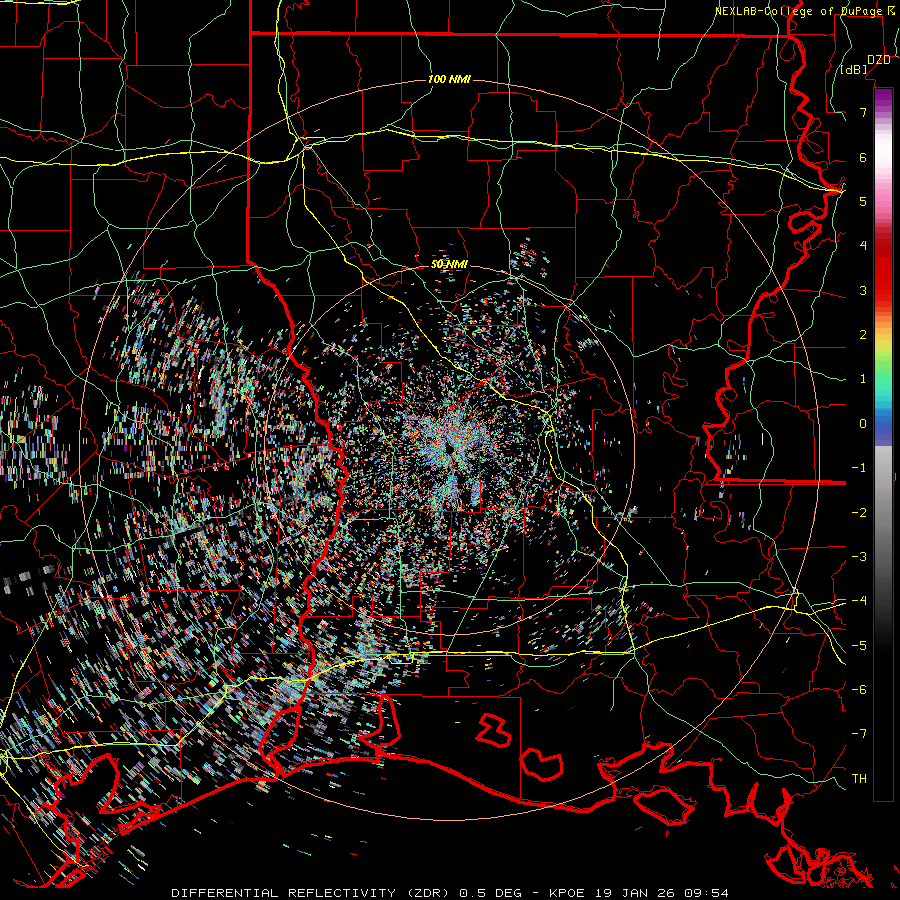Click the -2 value on the color scale
900x900 pixels.
[x=859, y=513]
